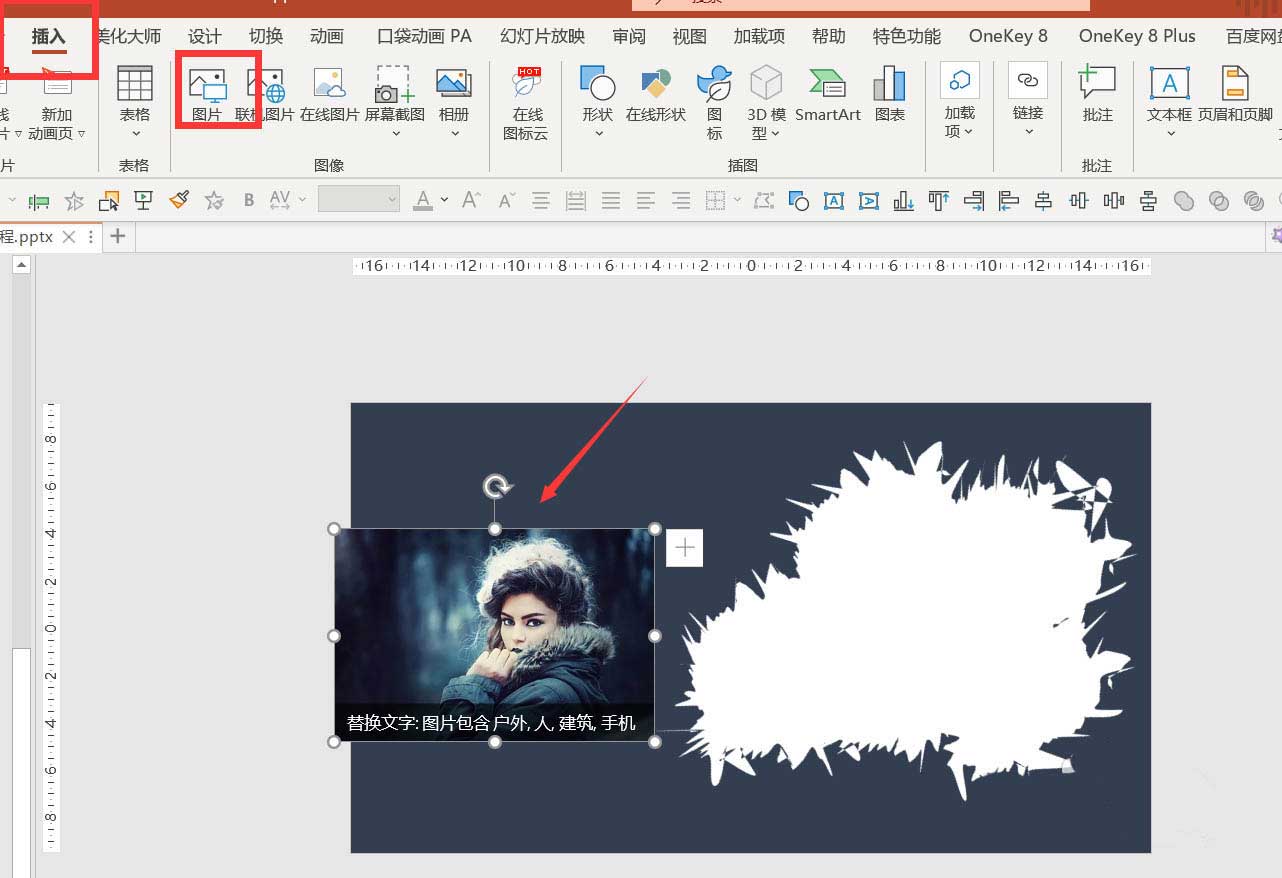The width and height of the screenshot is (1282, 878).
Task: Select the woman photo on the slide
Action: click(x=494, y=620)
